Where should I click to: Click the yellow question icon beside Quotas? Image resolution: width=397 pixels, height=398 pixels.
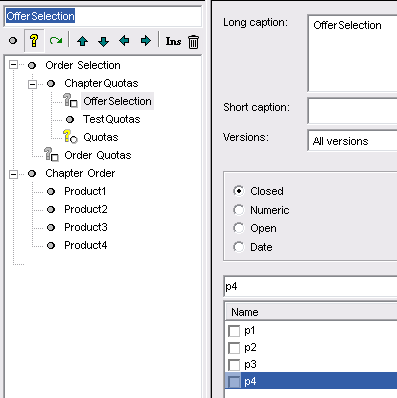click(x=70, y=137)
